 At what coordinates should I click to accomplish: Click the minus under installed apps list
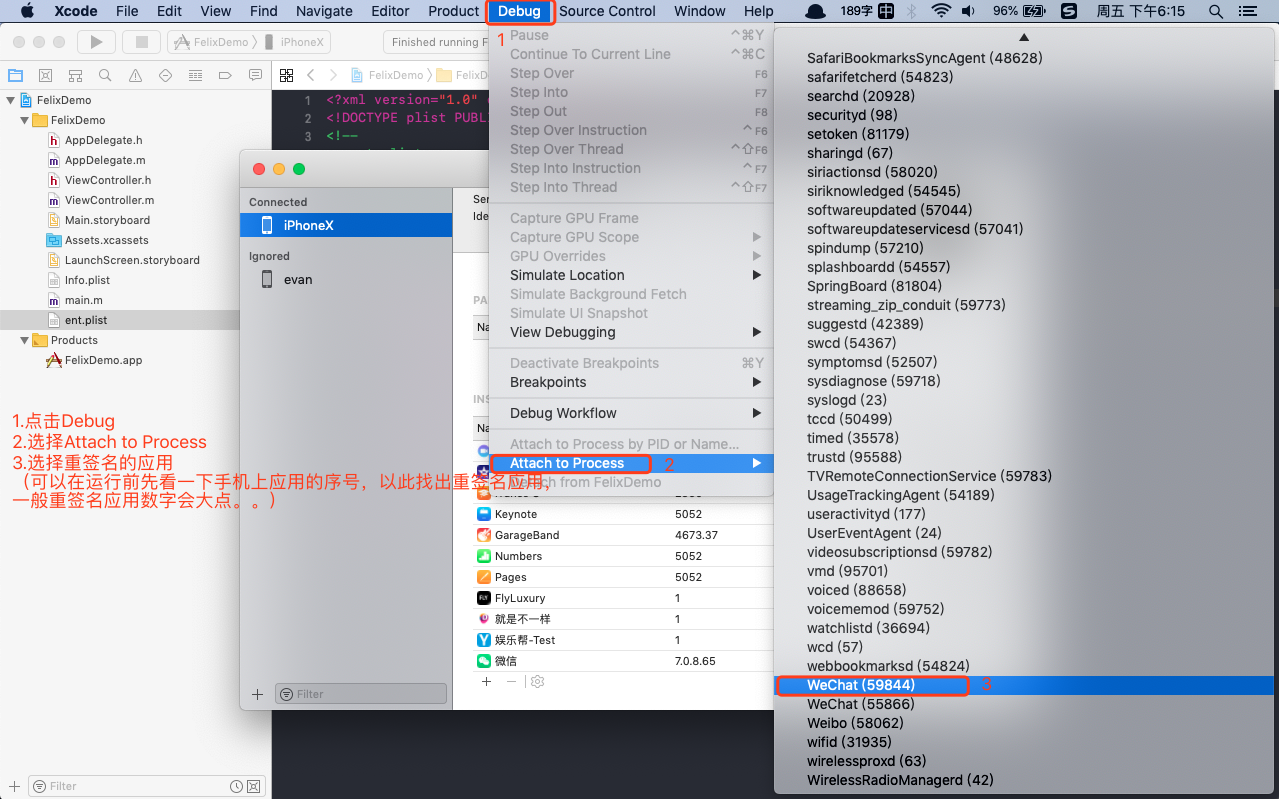pyautogui.click(x=511, y=681)
